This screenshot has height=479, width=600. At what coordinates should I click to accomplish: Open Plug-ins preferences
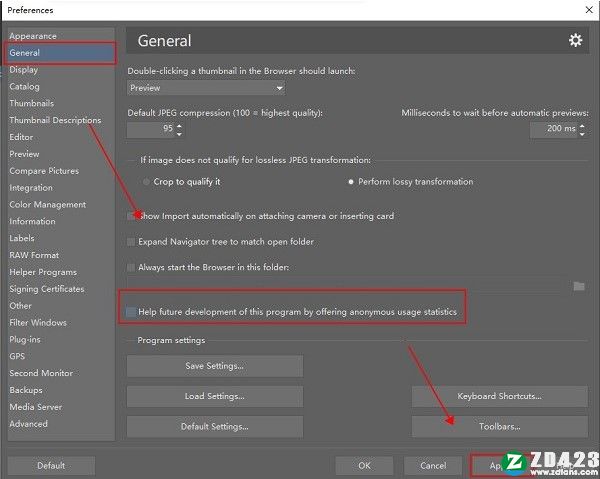25,339
